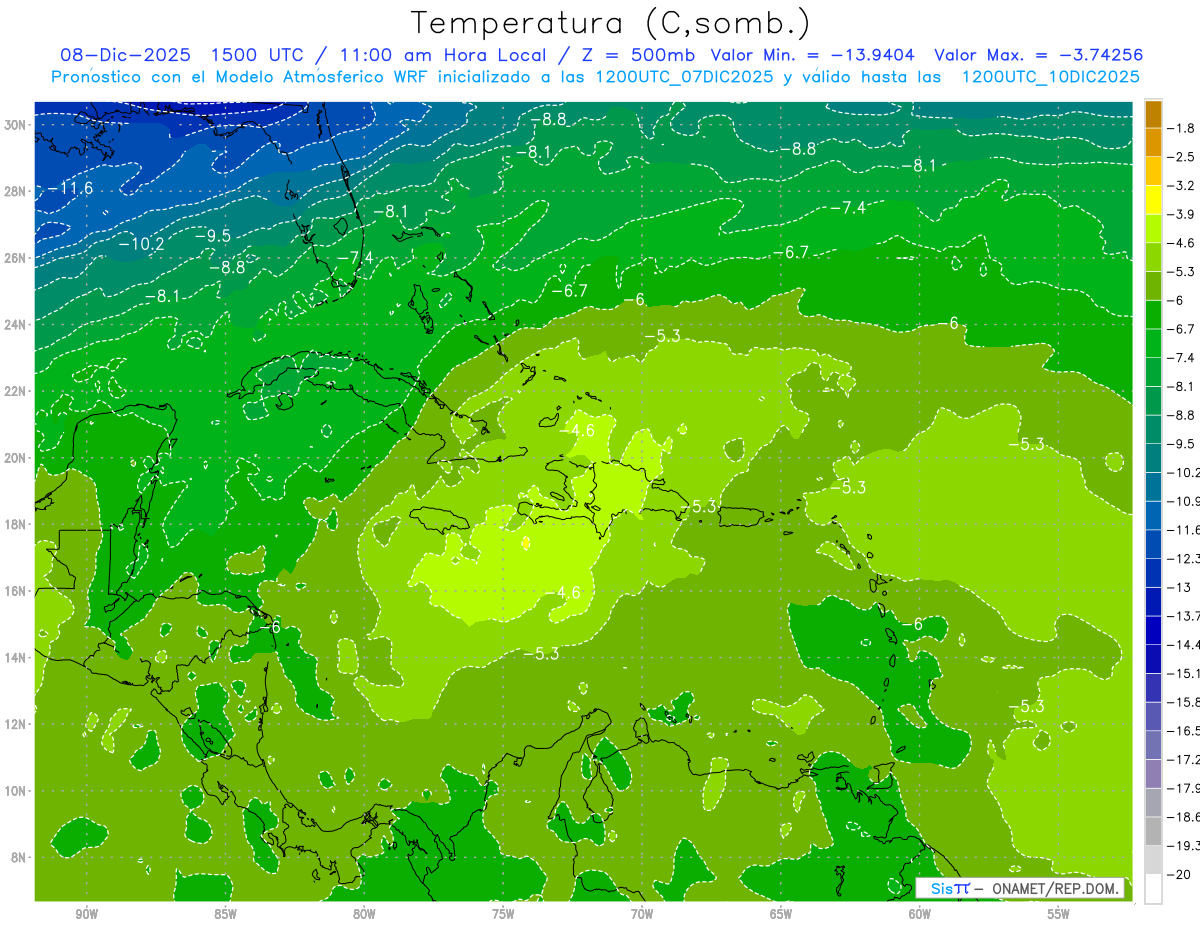
Task: Click the '65W' longitude axis label
Action: point(781,914)
